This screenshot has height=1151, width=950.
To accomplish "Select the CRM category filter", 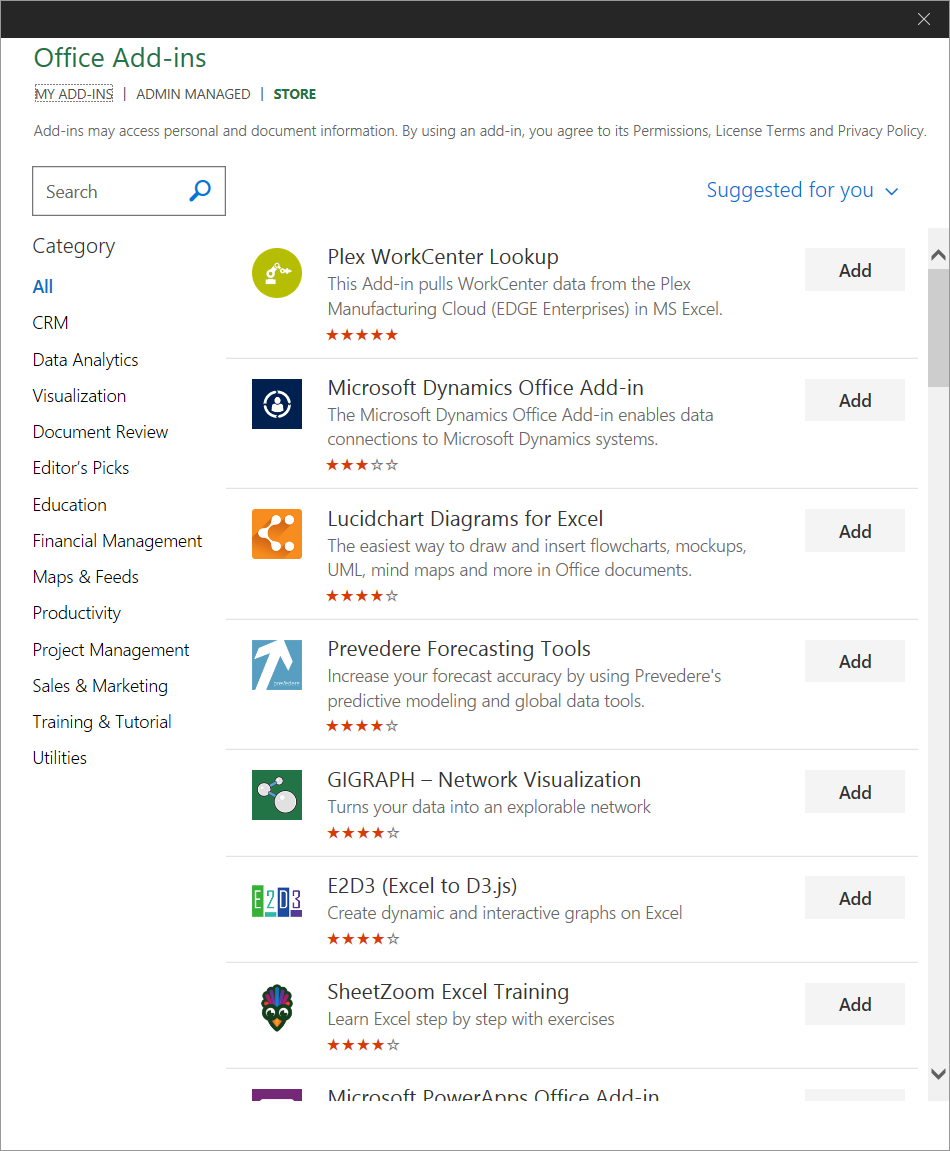I will tap(50, 322).
